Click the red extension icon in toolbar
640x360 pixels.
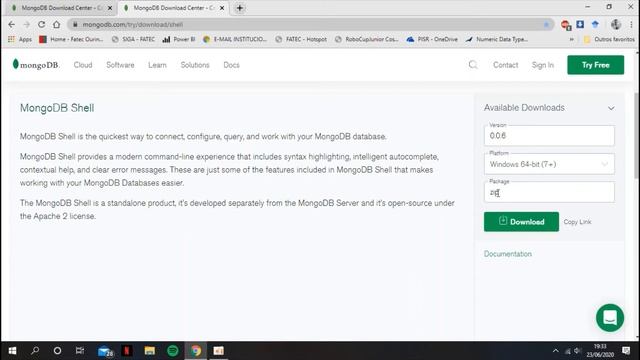(566, 25)
